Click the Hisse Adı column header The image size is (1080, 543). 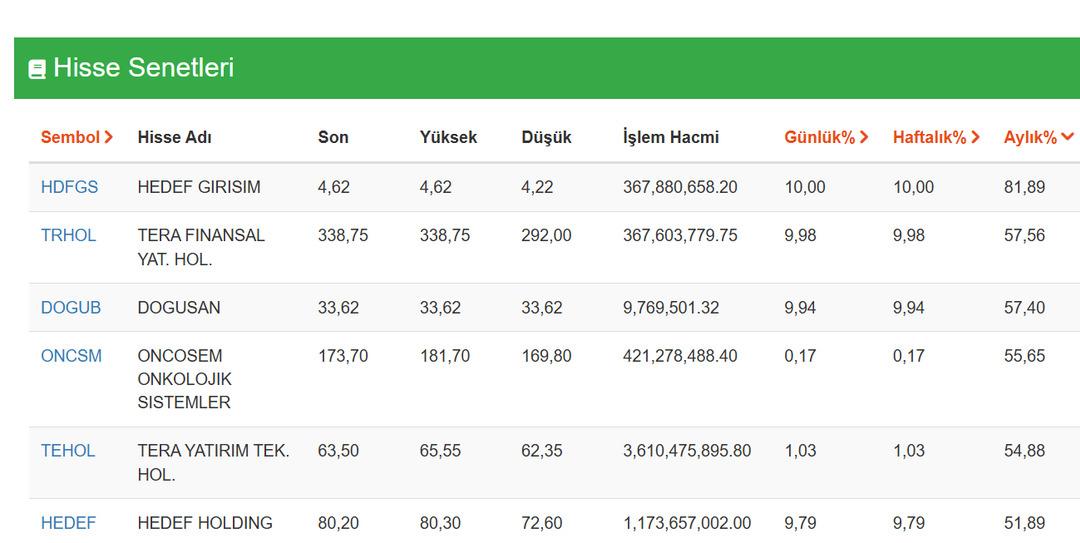[x=174, y=138]
